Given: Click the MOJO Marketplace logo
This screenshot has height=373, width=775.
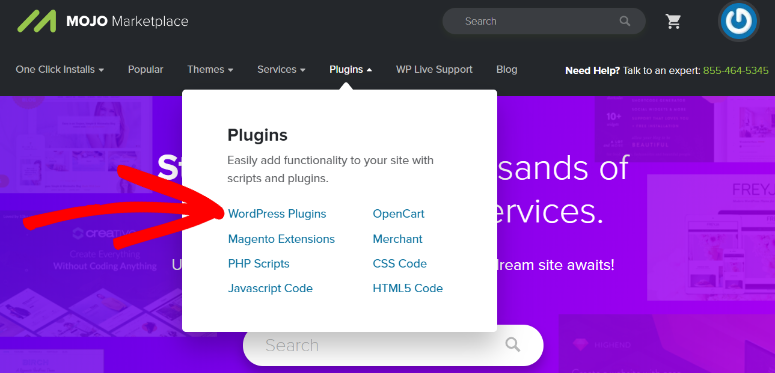Looking at the screenshot, I should coord(102,22).
